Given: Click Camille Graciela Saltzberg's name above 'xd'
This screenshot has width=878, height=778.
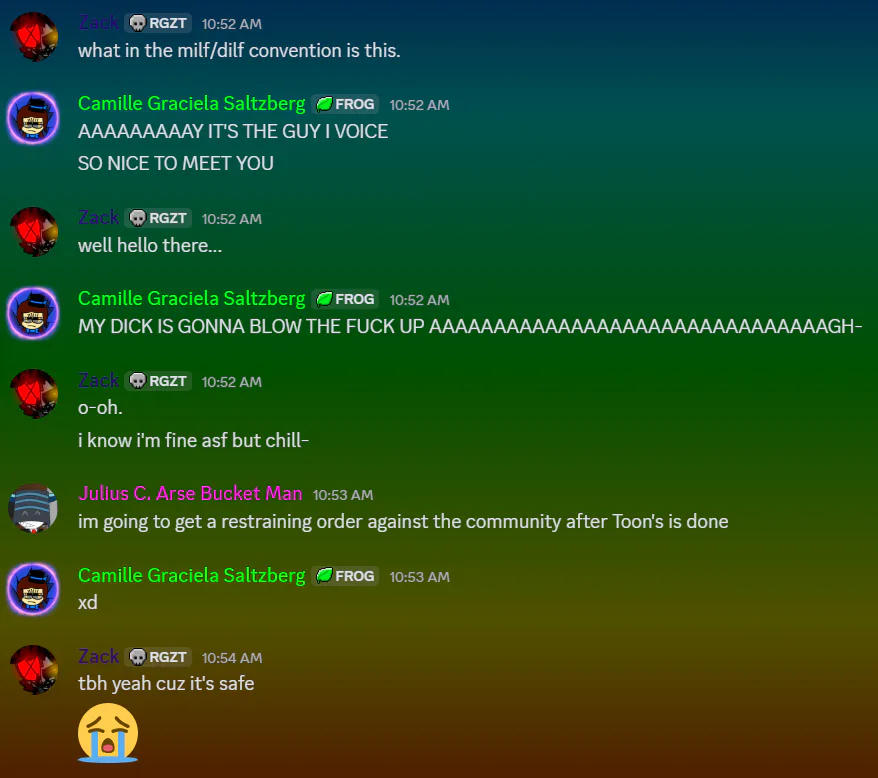Looking at the screenshot, I should pos(192,575).
